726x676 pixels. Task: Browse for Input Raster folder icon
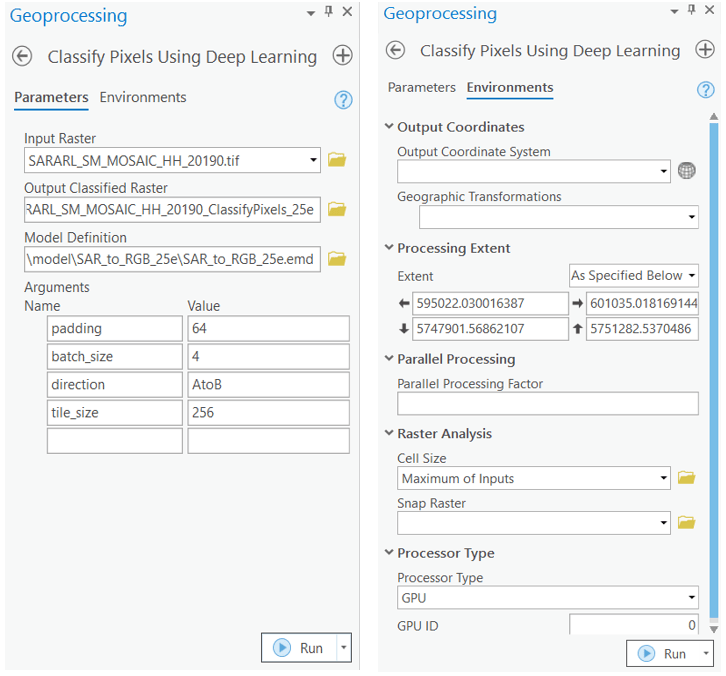(x=337, y=160)
